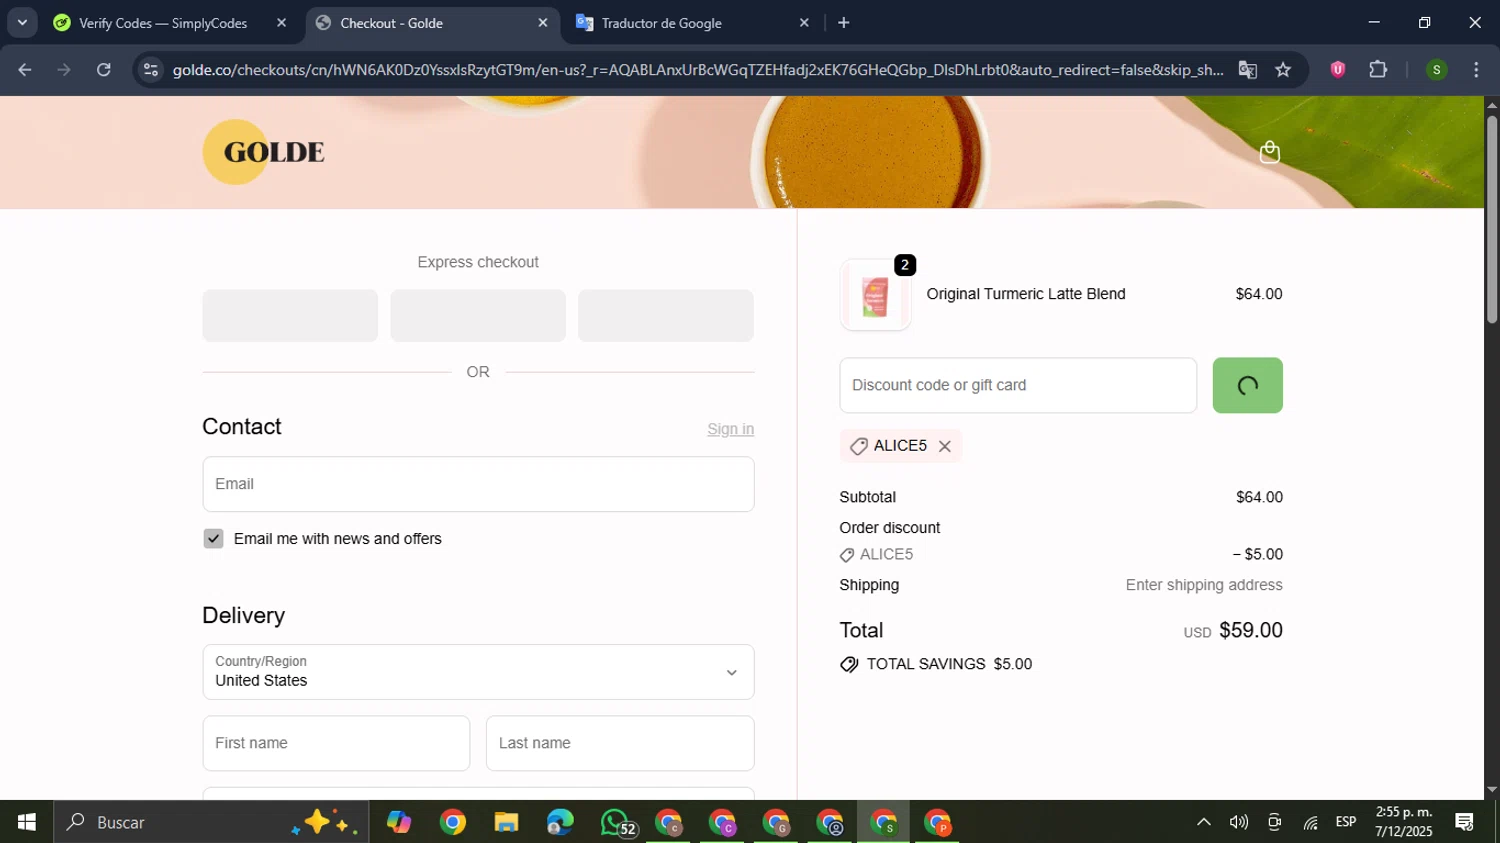This screenshot has height=843, width=1500.
Task: Remove the ALICE5 discount code tag
Action: click(944, 446)
